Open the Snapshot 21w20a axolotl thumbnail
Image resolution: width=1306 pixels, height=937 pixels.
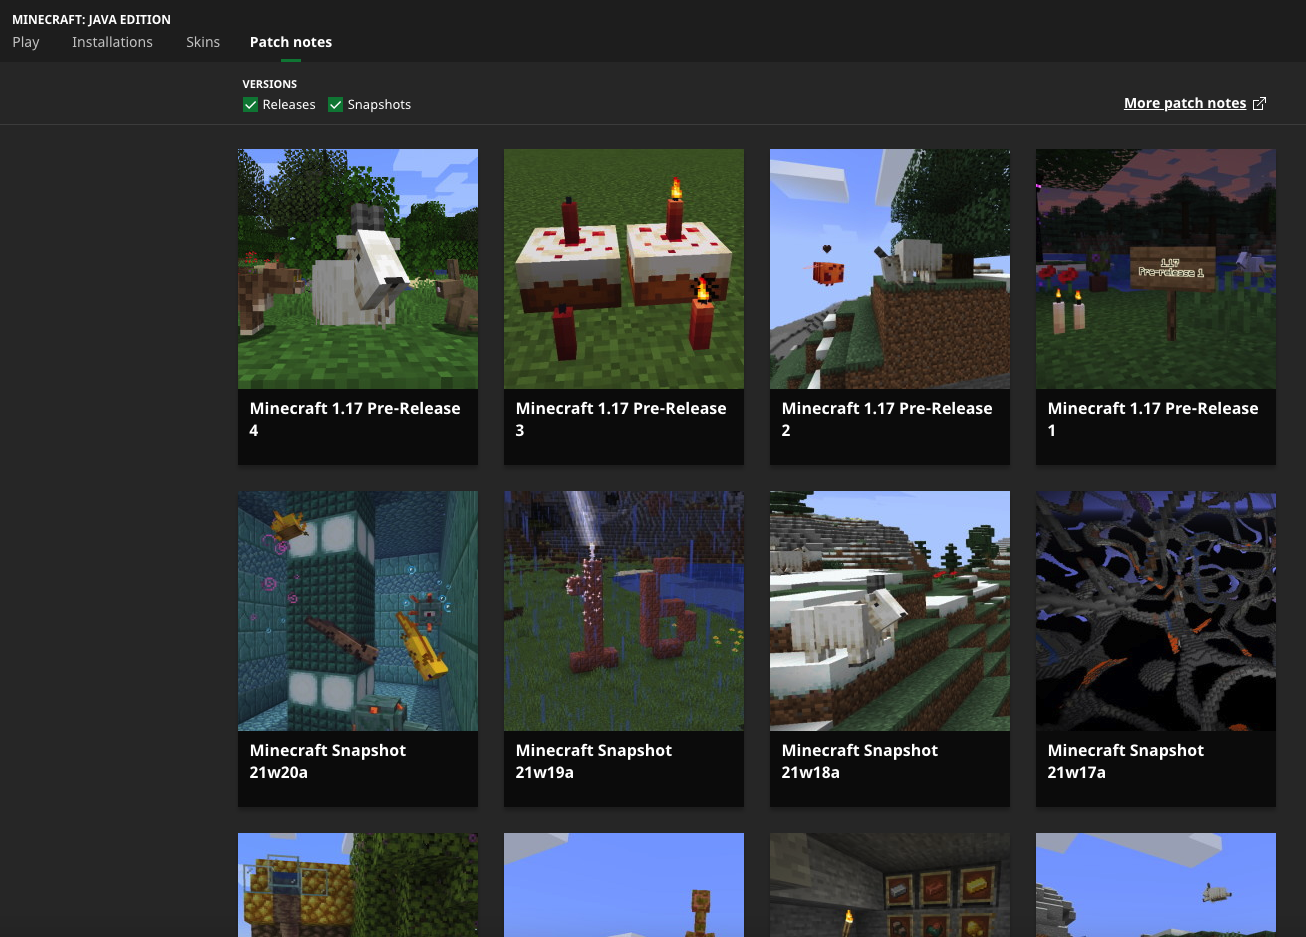click(358, 611)
